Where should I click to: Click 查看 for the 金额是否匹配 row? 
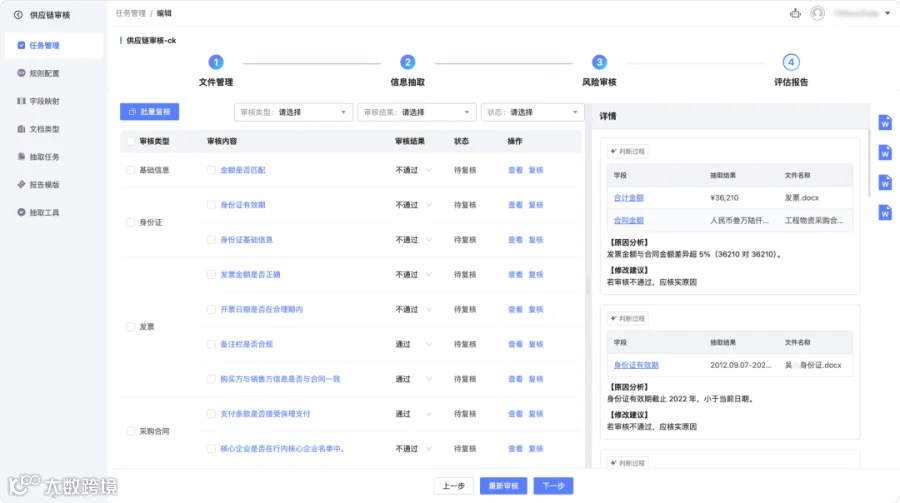pos(515,170)
